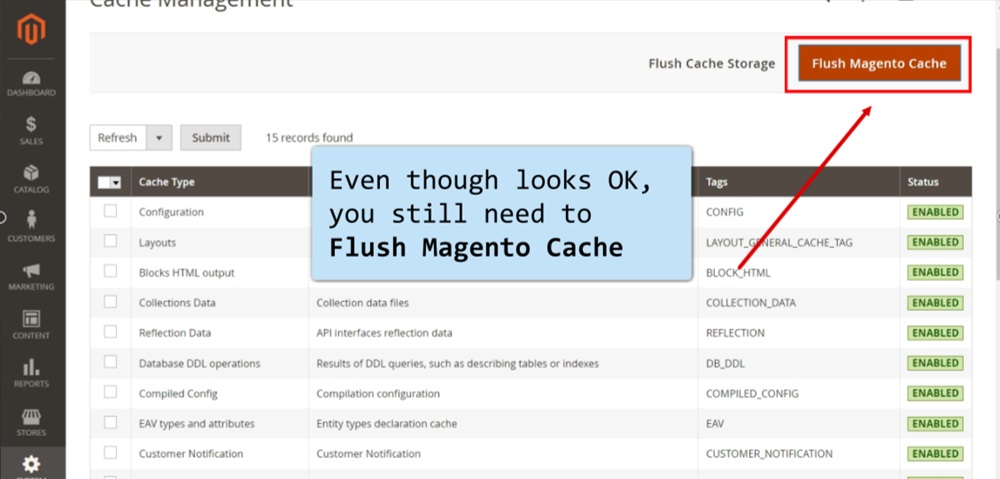This screenshot has height=479, width=1000.
Task: Open the Stores sidebar menu
Action: pos(31,422)
